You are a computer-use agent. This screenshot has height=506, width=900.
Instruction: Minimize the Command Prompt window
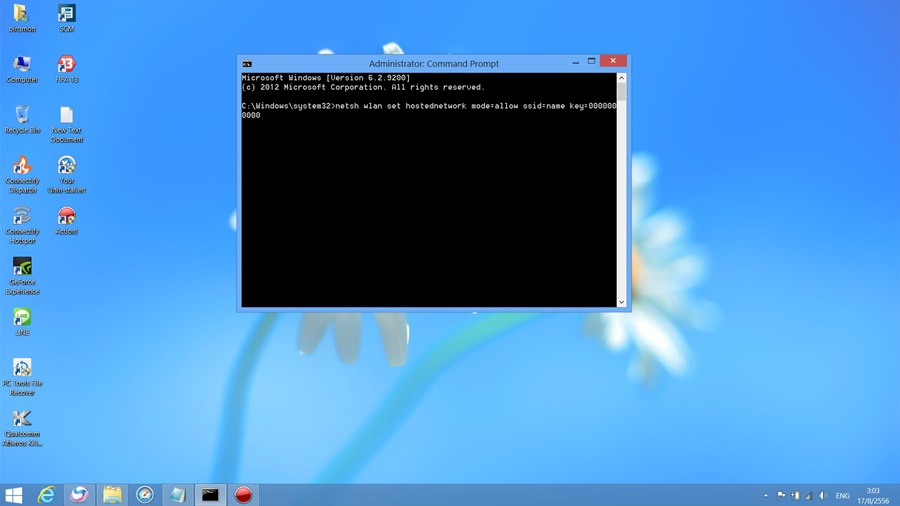[576, 62]
